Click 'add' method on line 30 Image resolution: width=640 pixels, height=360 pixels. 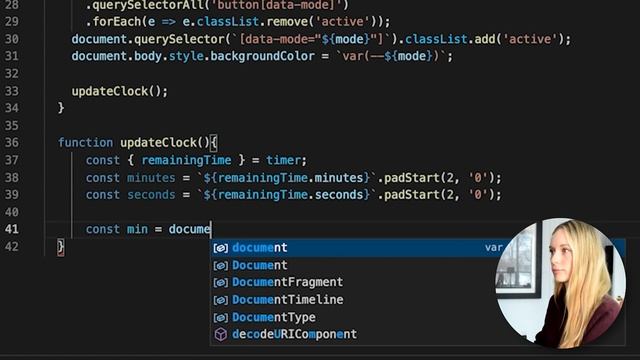click(484, 39)
